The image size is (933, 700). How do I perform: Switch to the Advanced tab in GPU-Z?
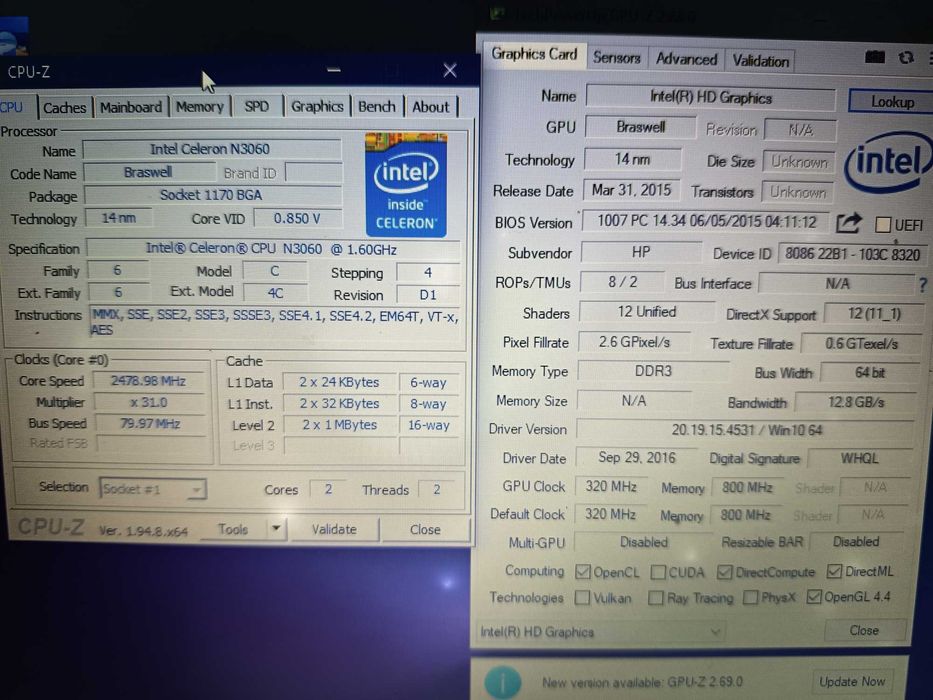tap(687, 59)
